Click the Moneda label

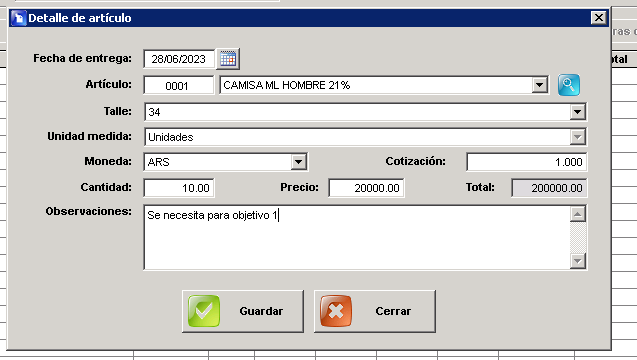tap(108, 161)
